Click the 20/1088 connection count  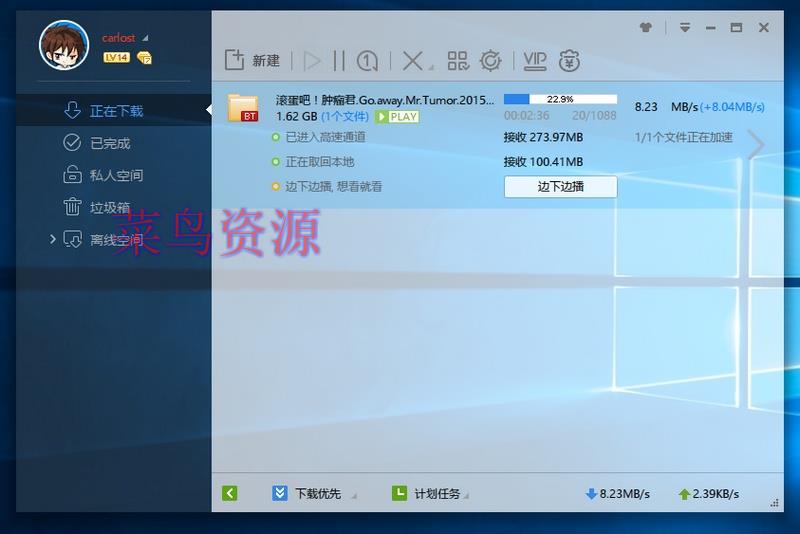pyautogui.click(x=594, y=116)
